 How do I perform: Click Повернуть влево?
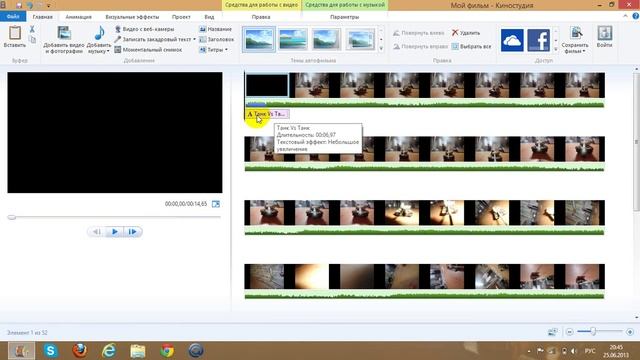click(x=418, y=33)
